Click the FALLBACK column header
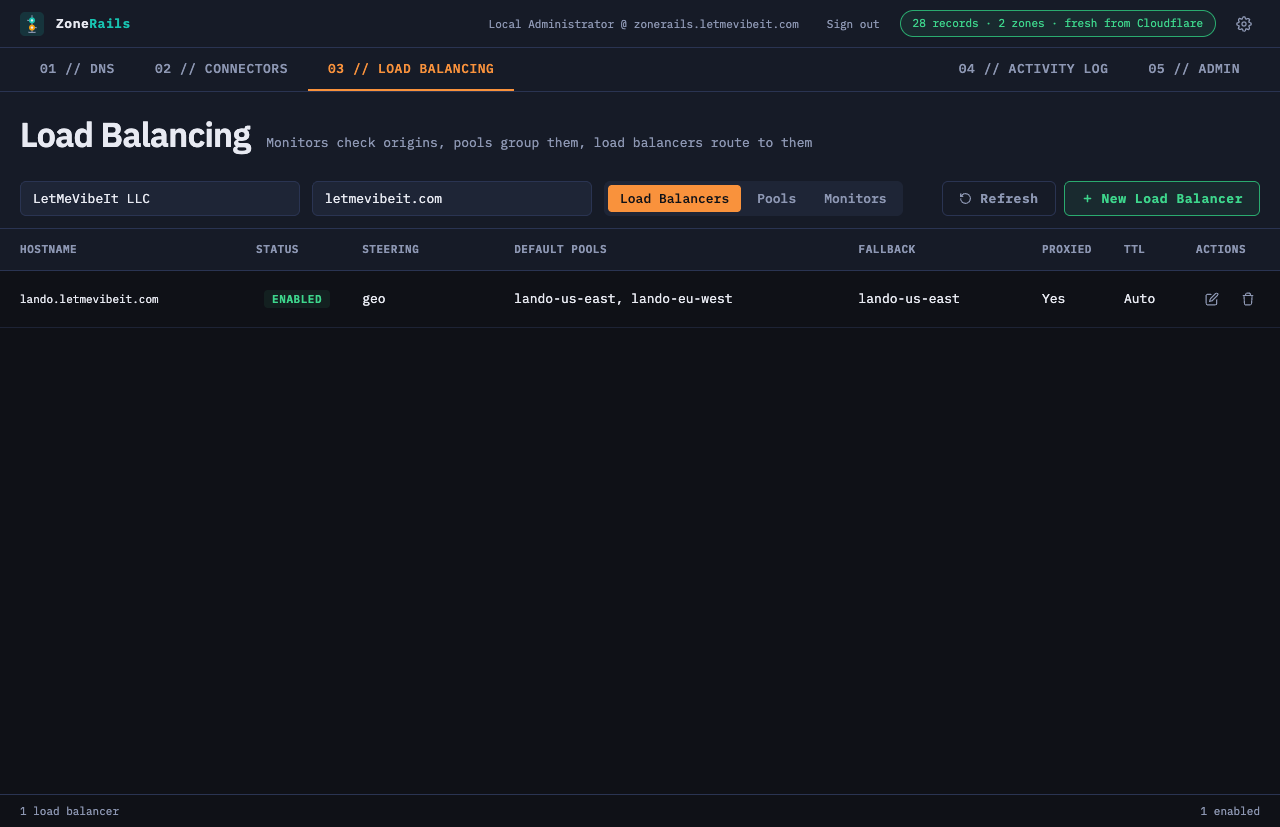The height and width of the screenshot is (827, 1280). click(887, 249)
